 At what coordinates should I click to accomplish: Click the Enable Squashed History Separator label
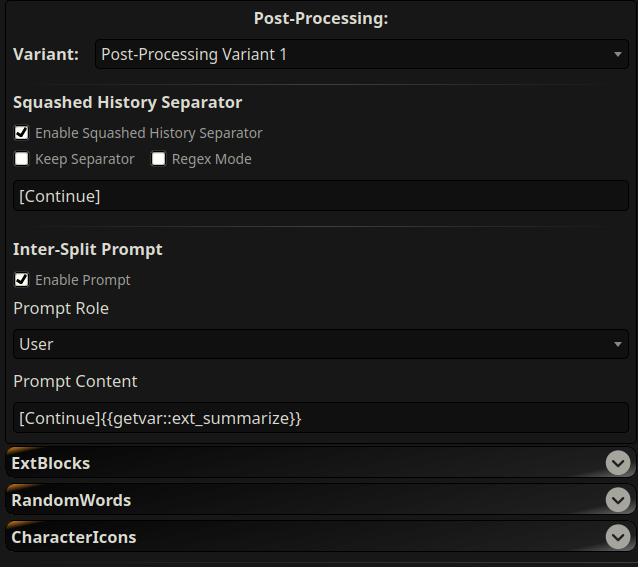click(x=149, y=133)
